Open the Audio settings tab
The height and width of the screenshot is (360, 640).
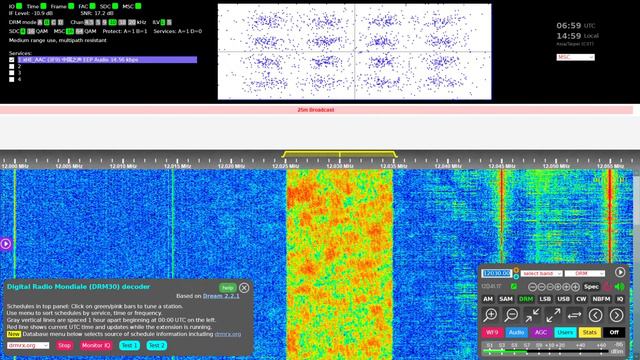(x=516, y=332)
